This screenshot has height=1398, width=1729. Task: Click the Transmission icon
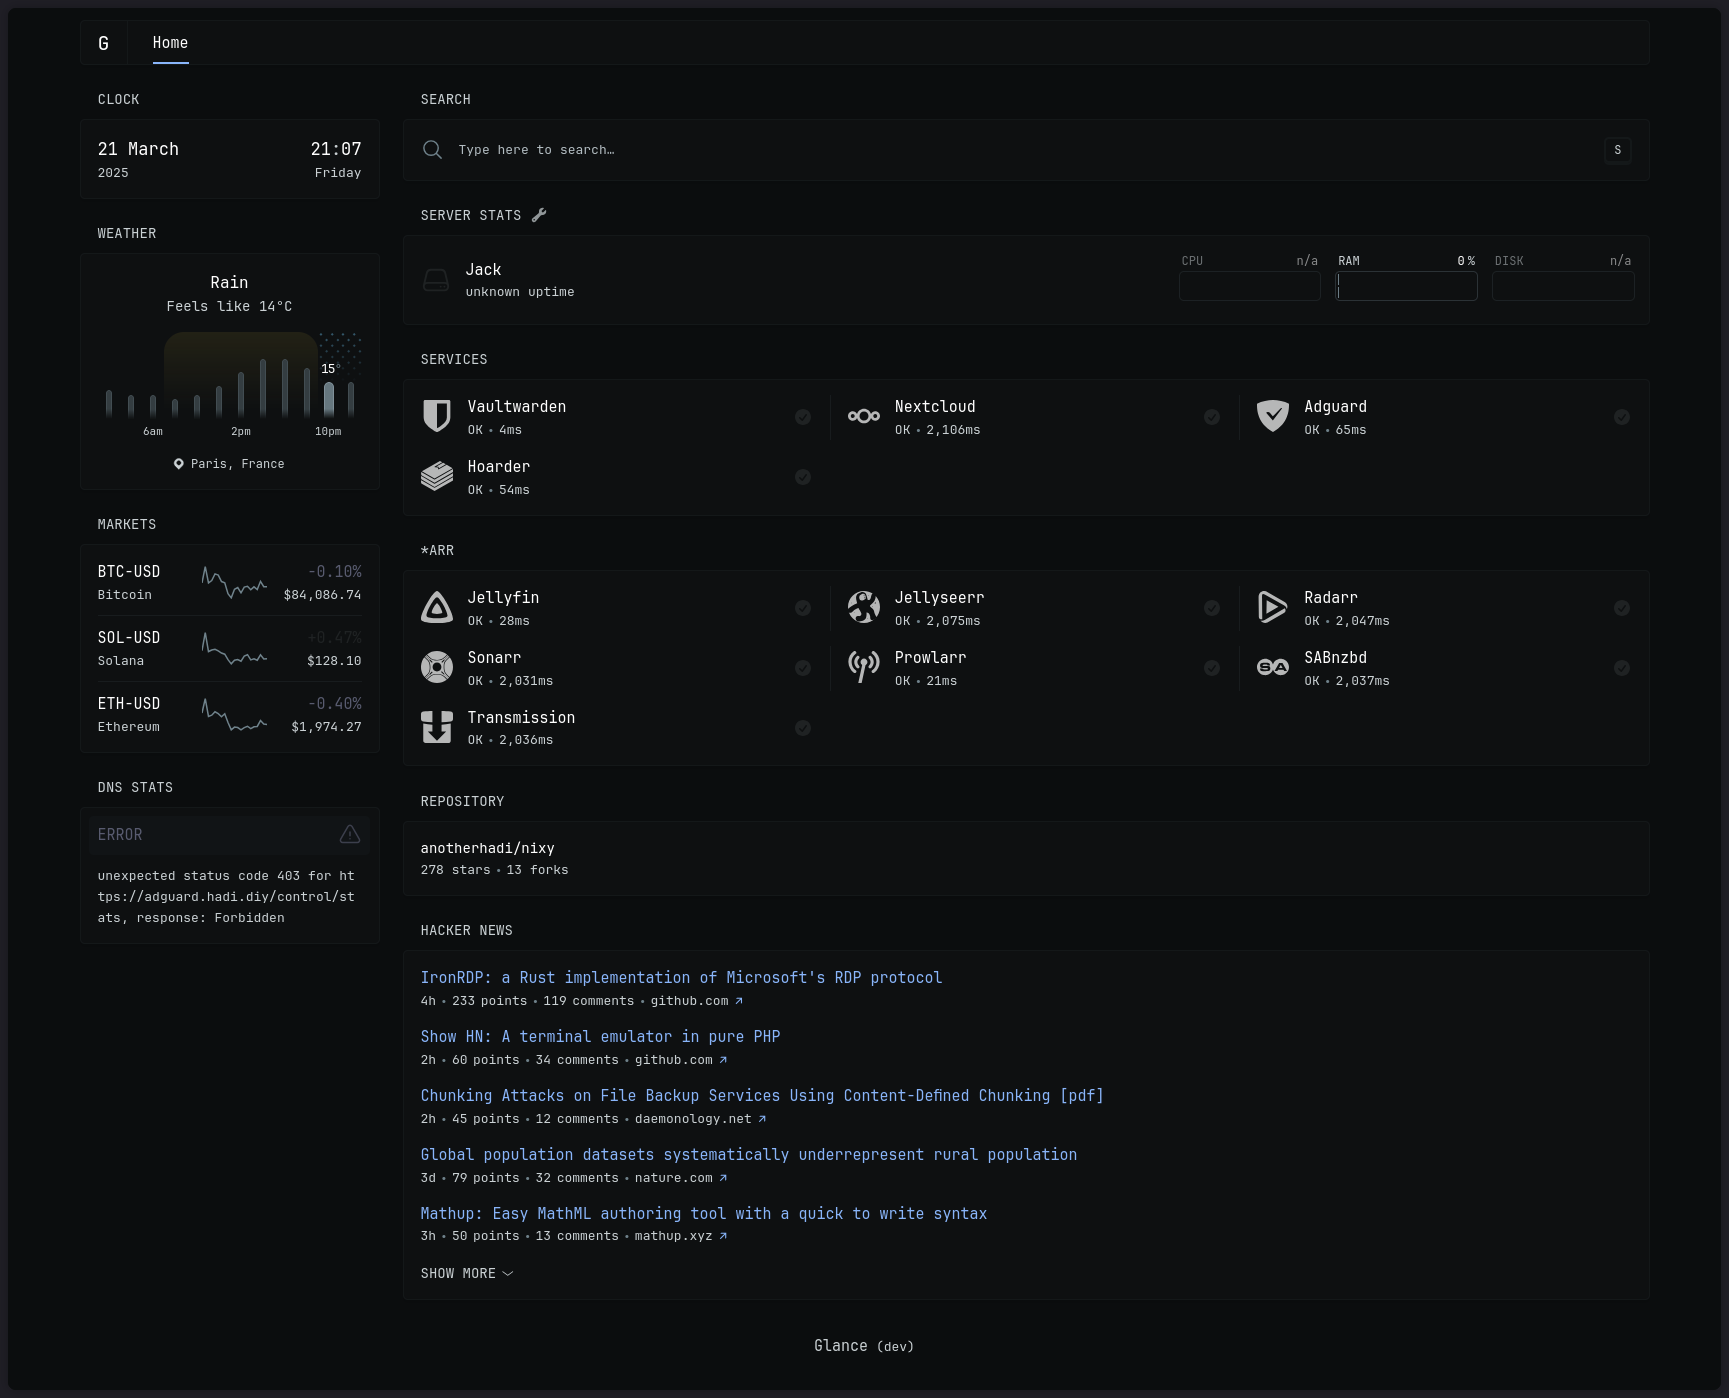436,727
